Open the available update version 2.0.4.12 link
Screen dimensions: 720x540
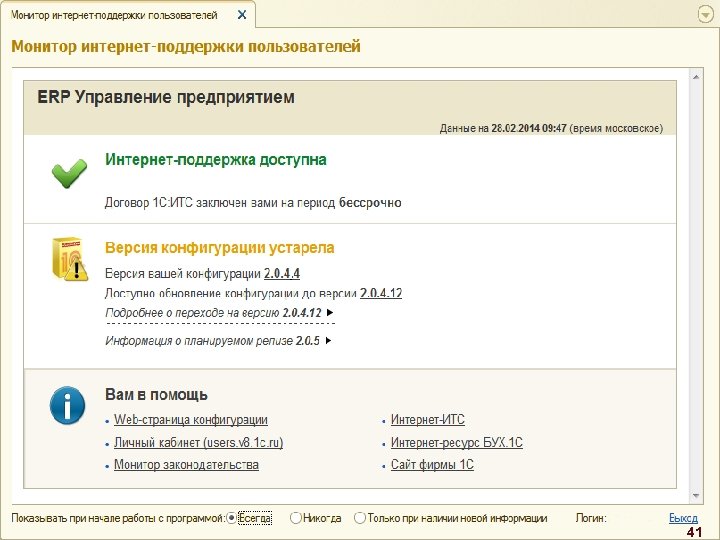[x=381, y=293]
